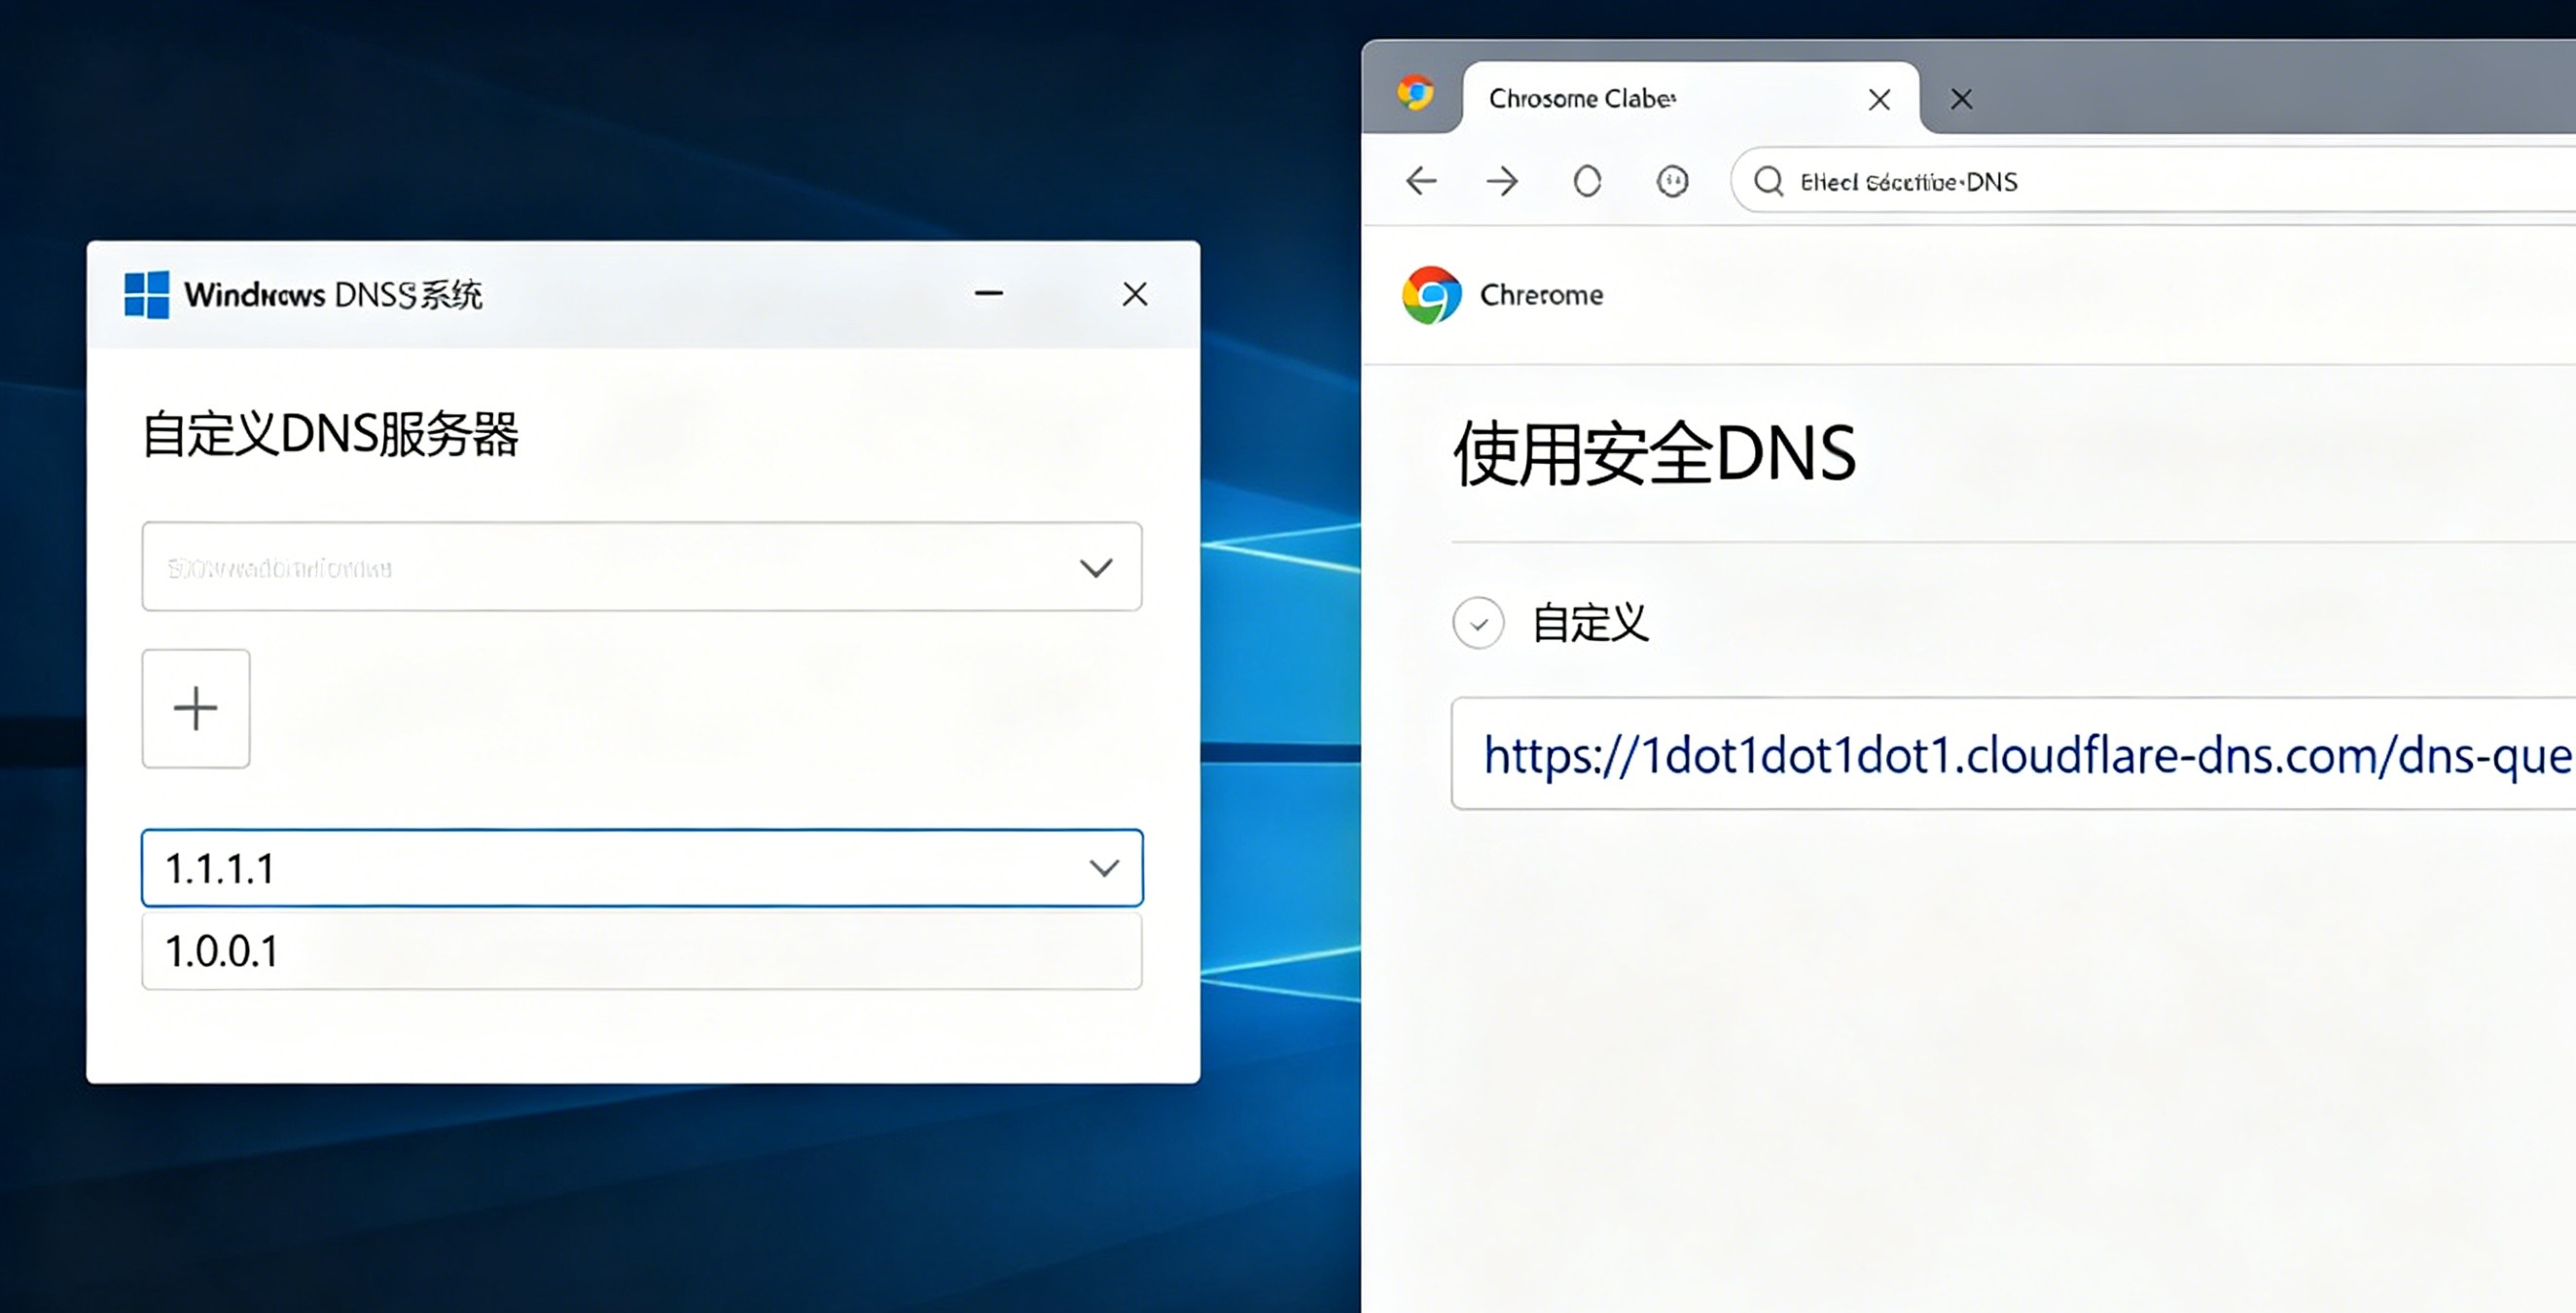
Task: Go forward in Chrome
Action: (1502, 181)
